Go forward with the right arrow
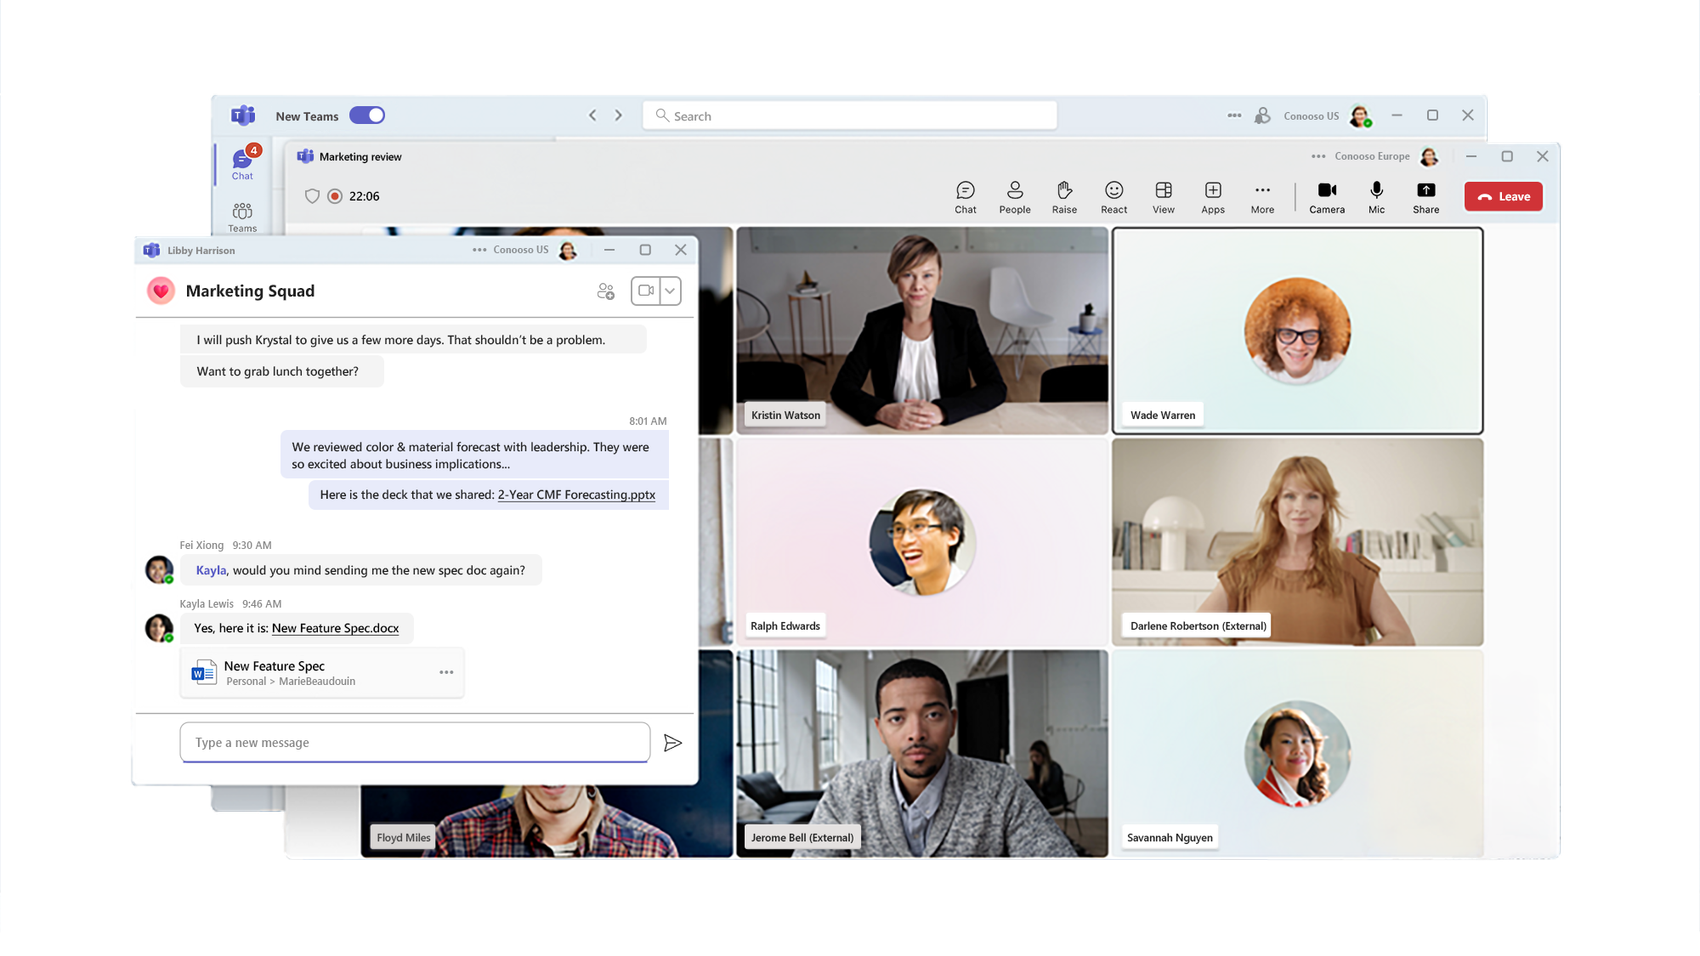 [618, 115]
